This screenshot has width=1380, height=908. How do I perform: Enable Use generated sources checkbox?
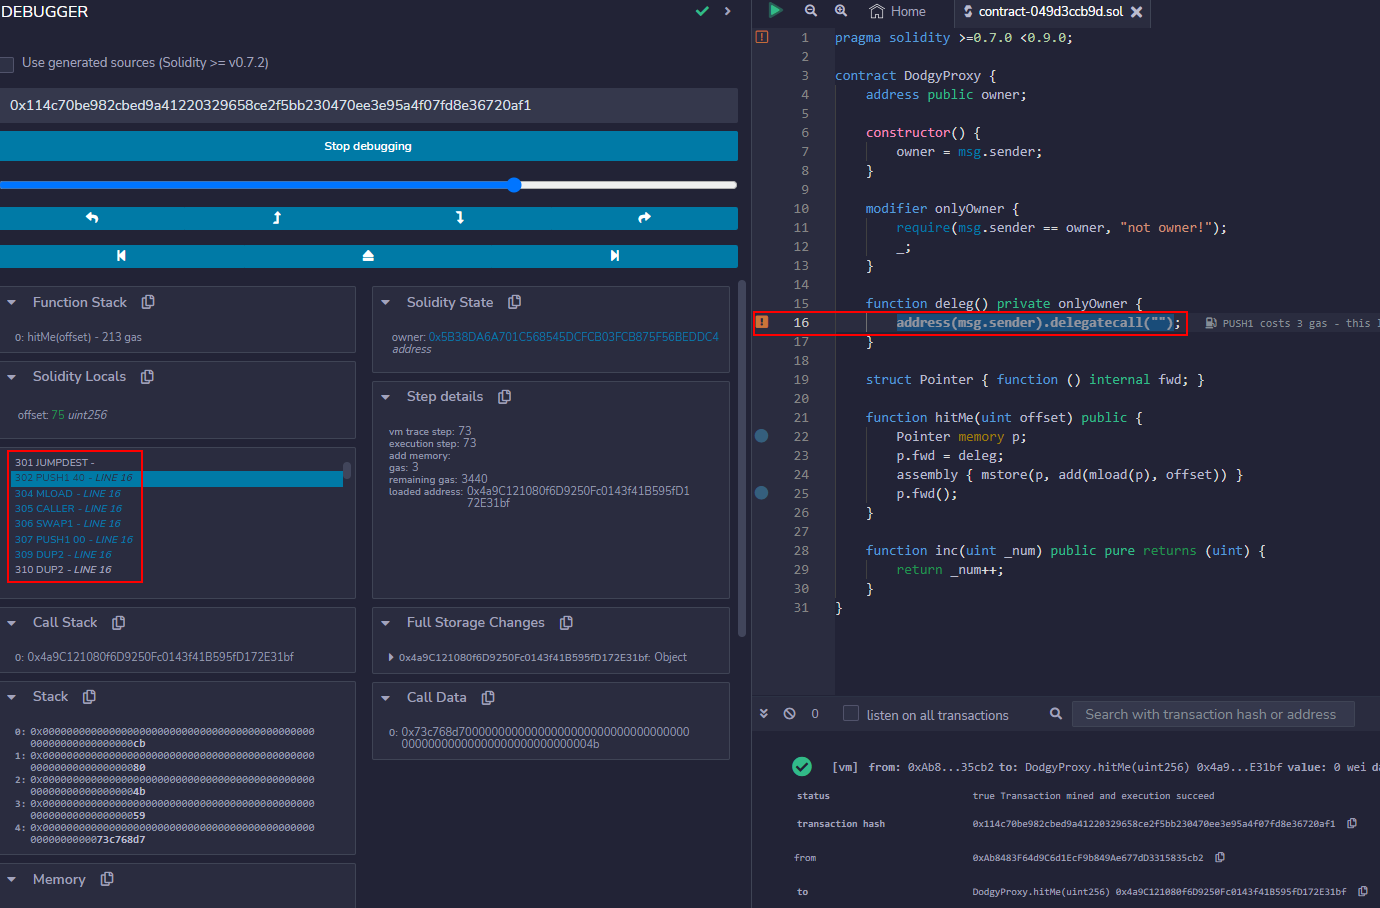click(x=7, y=64)
